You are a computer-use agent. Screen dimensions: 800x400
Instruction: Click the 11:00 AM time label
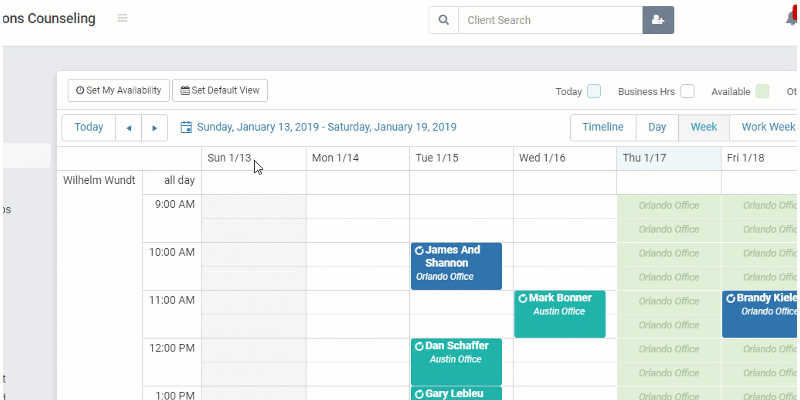tap(172, 301)
